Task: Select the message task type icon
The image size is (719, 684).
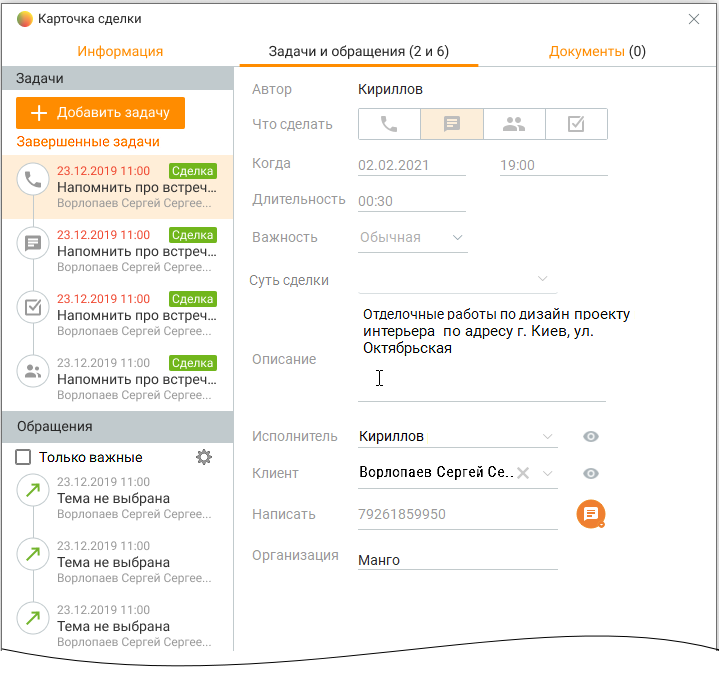Action: point(452,124)
